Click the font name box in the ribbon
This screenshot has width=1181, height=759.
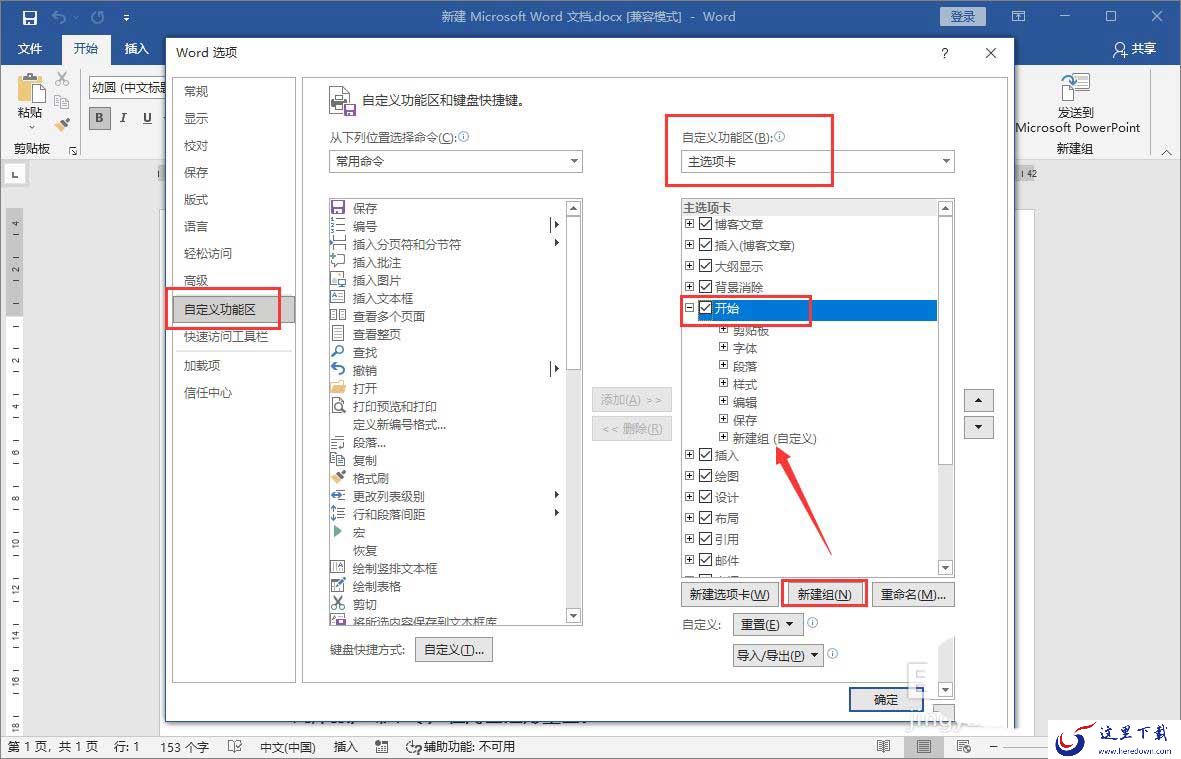tap(127, 87)
